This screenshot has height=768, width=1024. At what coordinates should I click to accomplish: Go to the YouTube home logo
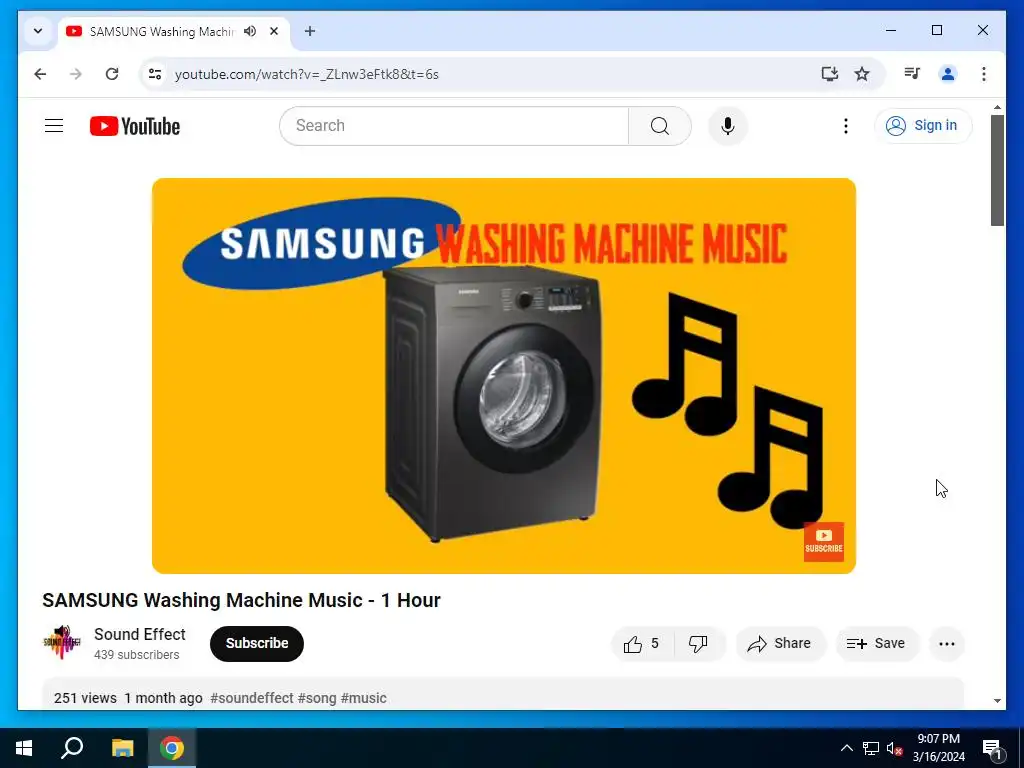point(135,126)
